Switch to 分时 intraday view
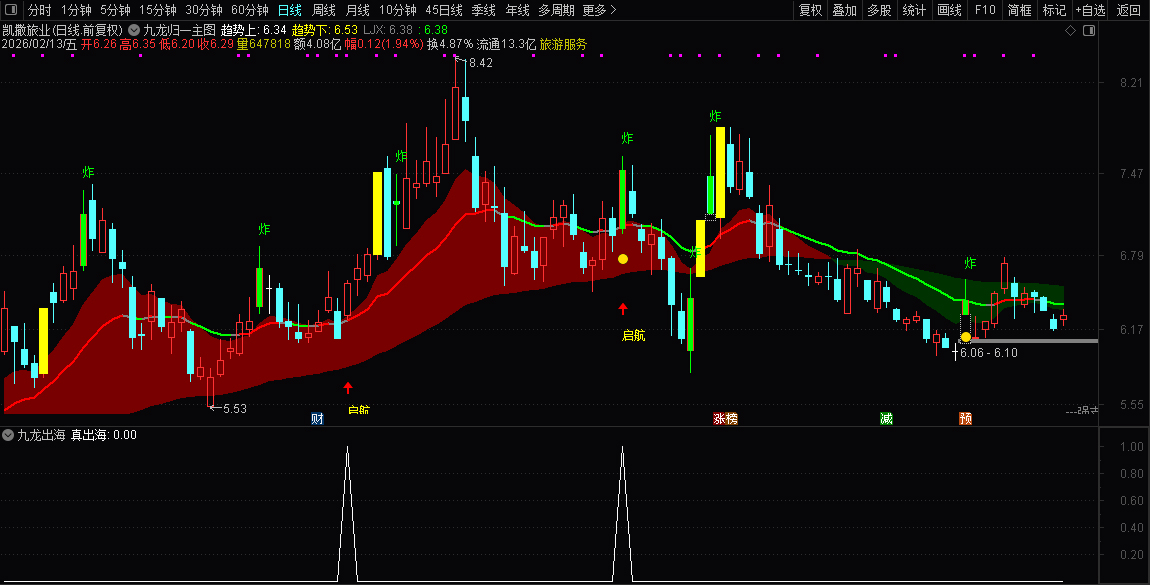 [40, 10]
